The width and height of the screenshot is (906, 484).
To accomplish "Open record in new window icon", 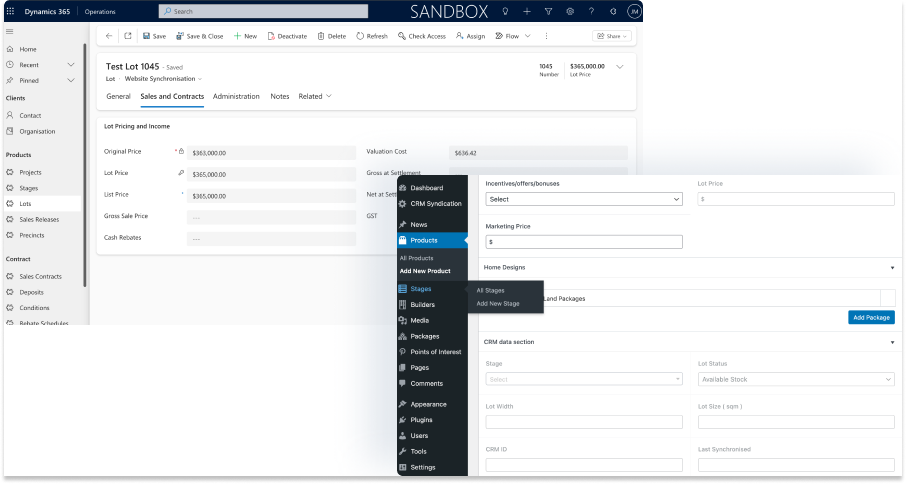I will (128, 36).
